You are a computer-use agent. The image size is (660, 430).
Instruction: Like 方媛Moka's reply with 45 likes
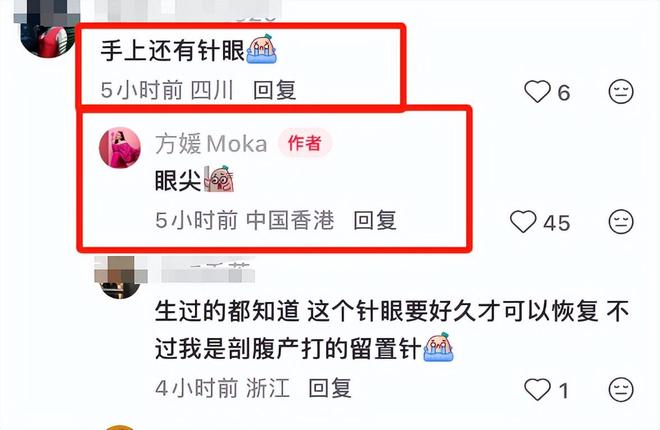click(523, 221)
